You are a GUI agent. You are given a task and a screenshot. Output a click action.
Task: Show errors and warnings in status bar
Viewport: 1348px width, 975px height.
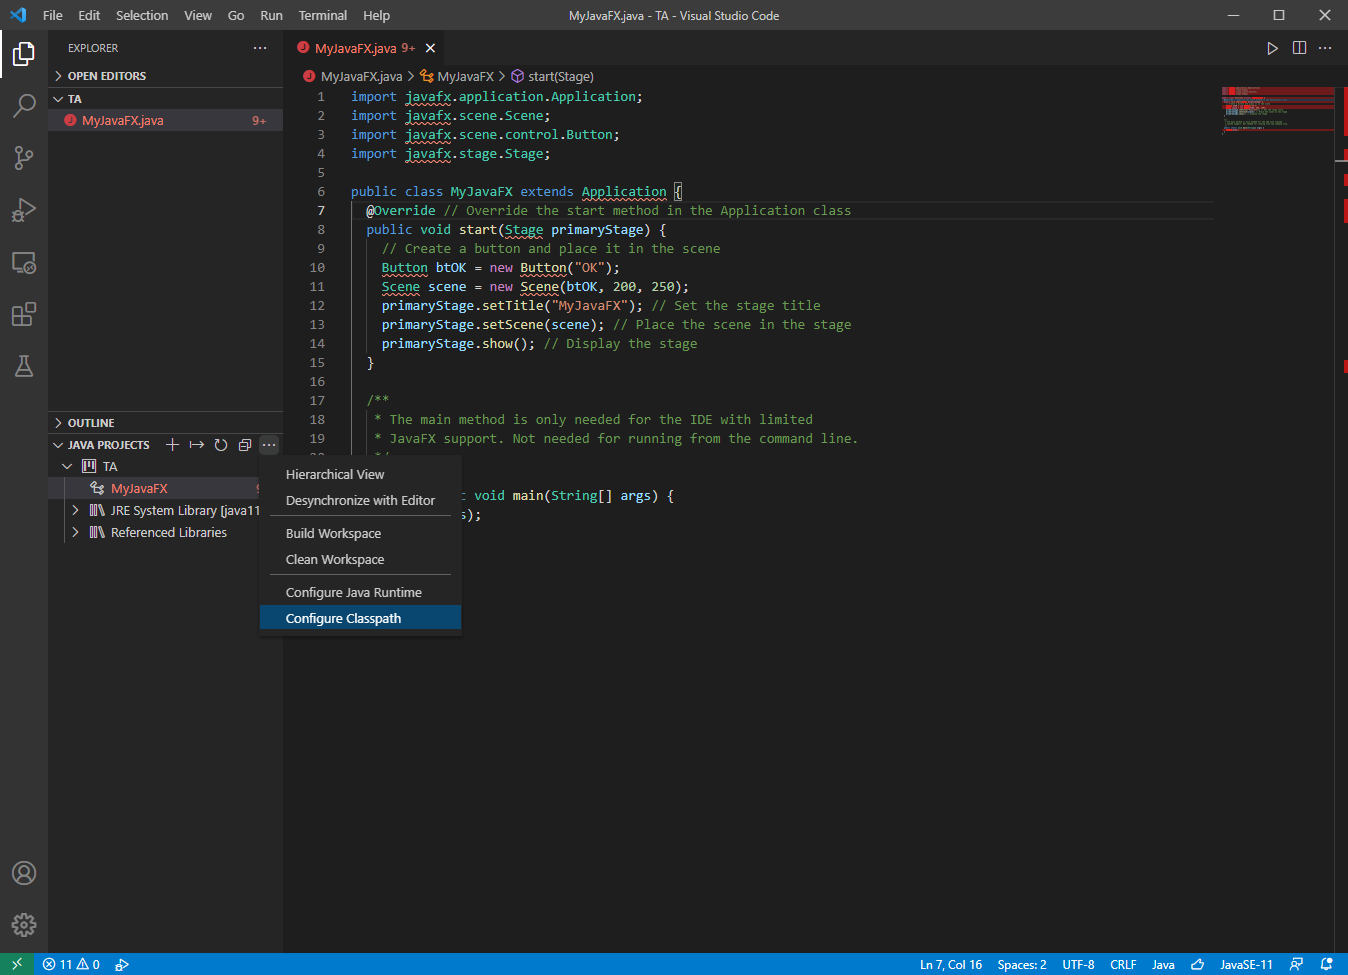tap(71, 964)
